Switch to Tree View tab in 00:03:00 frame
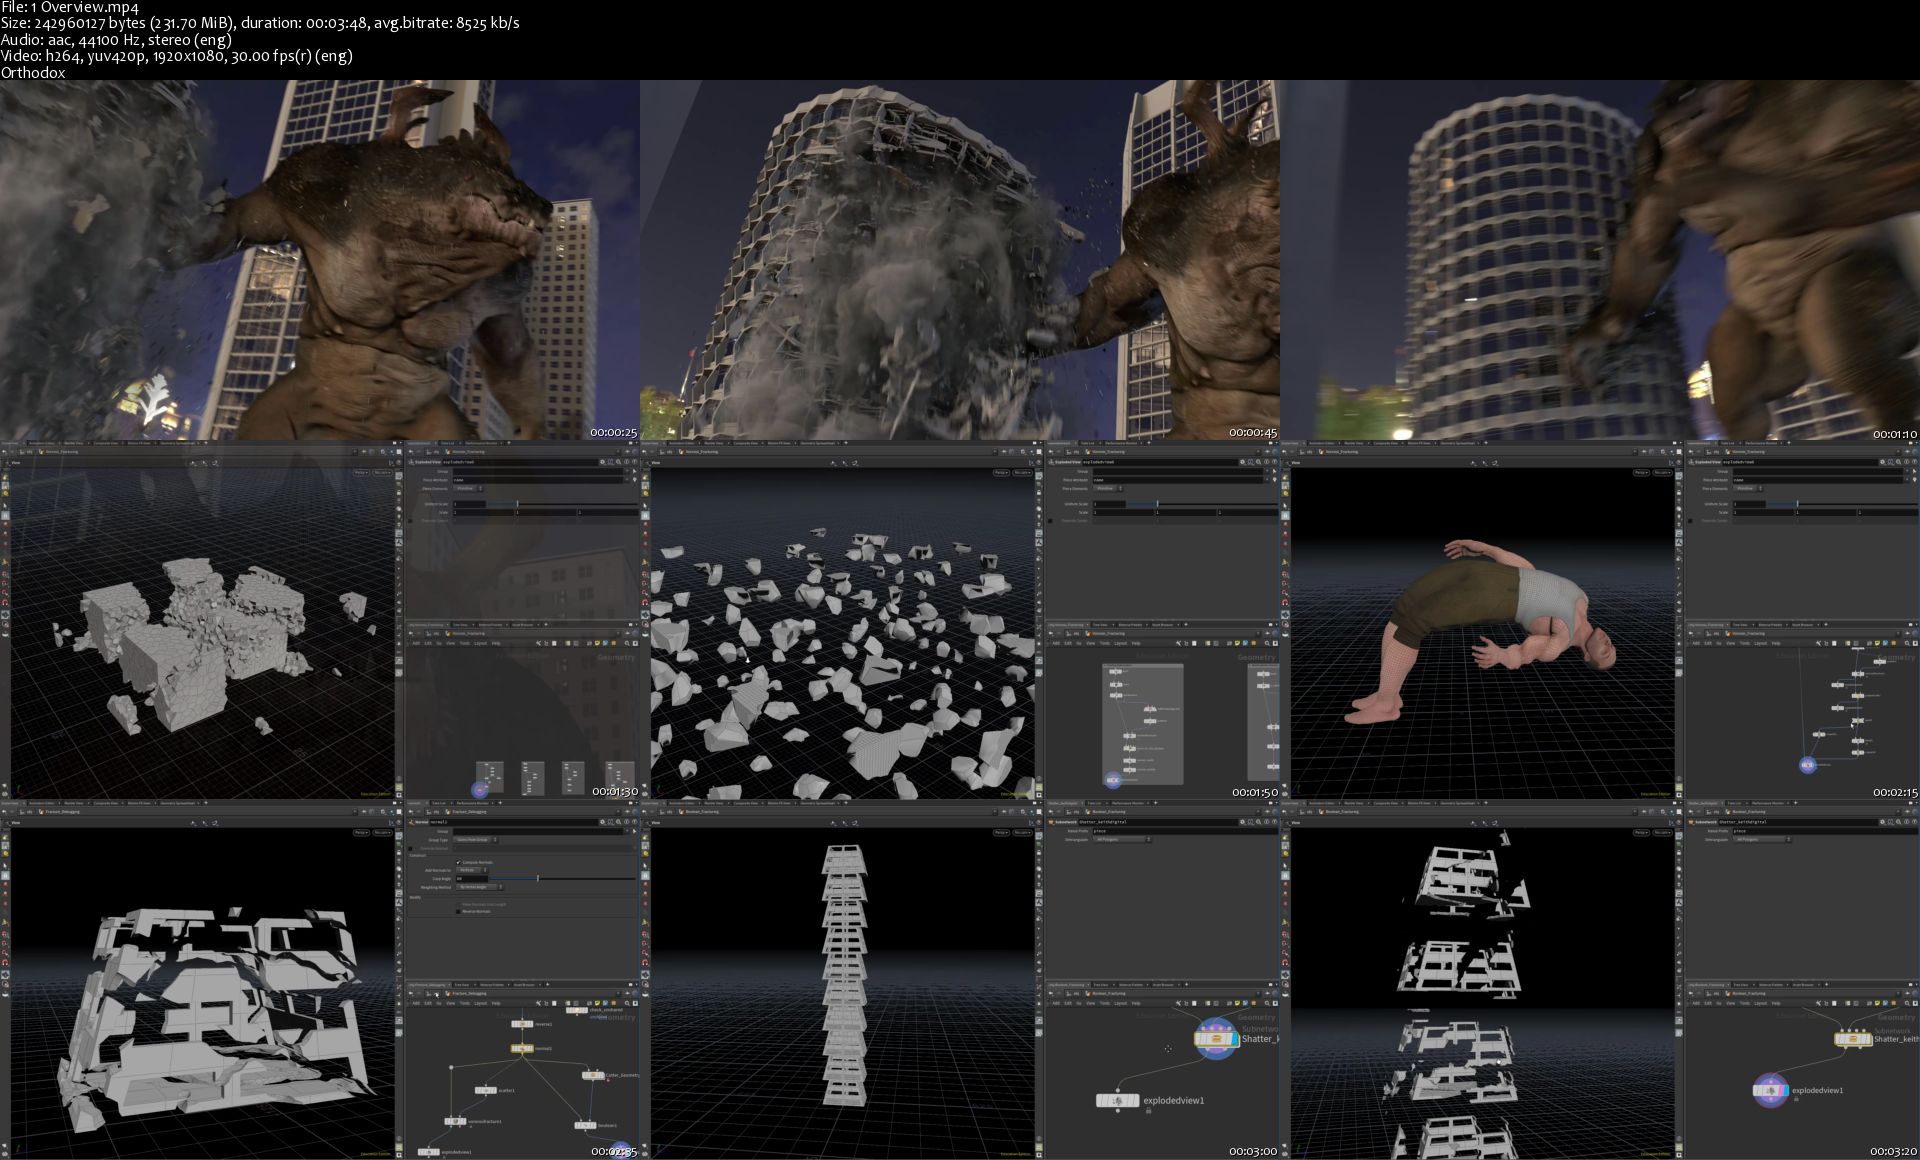Image resolution: width=1920 pixels, height=1160 pixels. (x=1102, y=985)
